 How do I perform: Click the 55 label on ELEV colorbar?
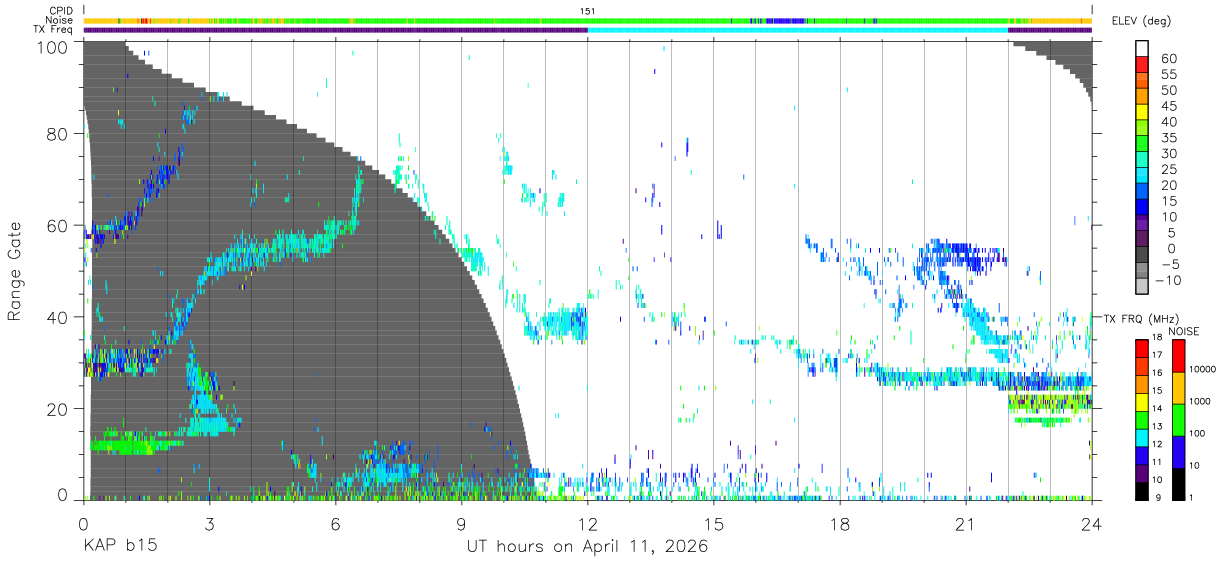tap(1168, 75)
